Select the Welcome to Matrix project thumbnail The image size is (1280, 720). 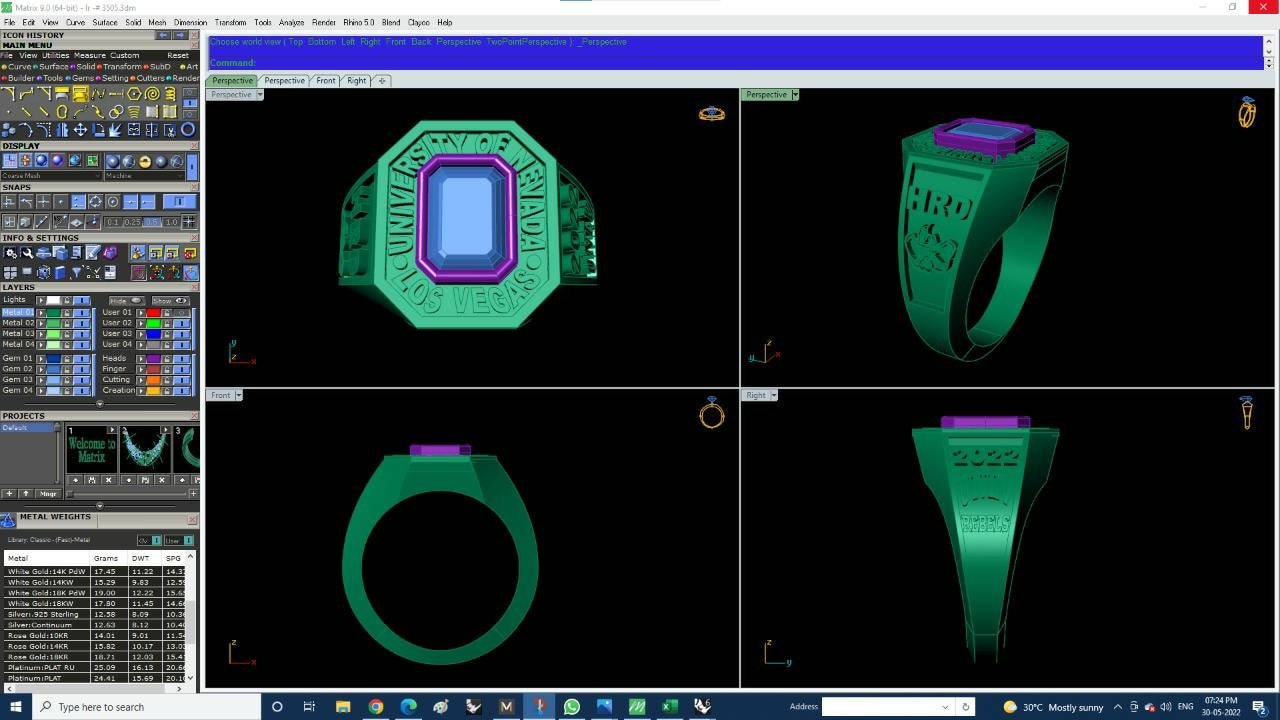point(91,450)
